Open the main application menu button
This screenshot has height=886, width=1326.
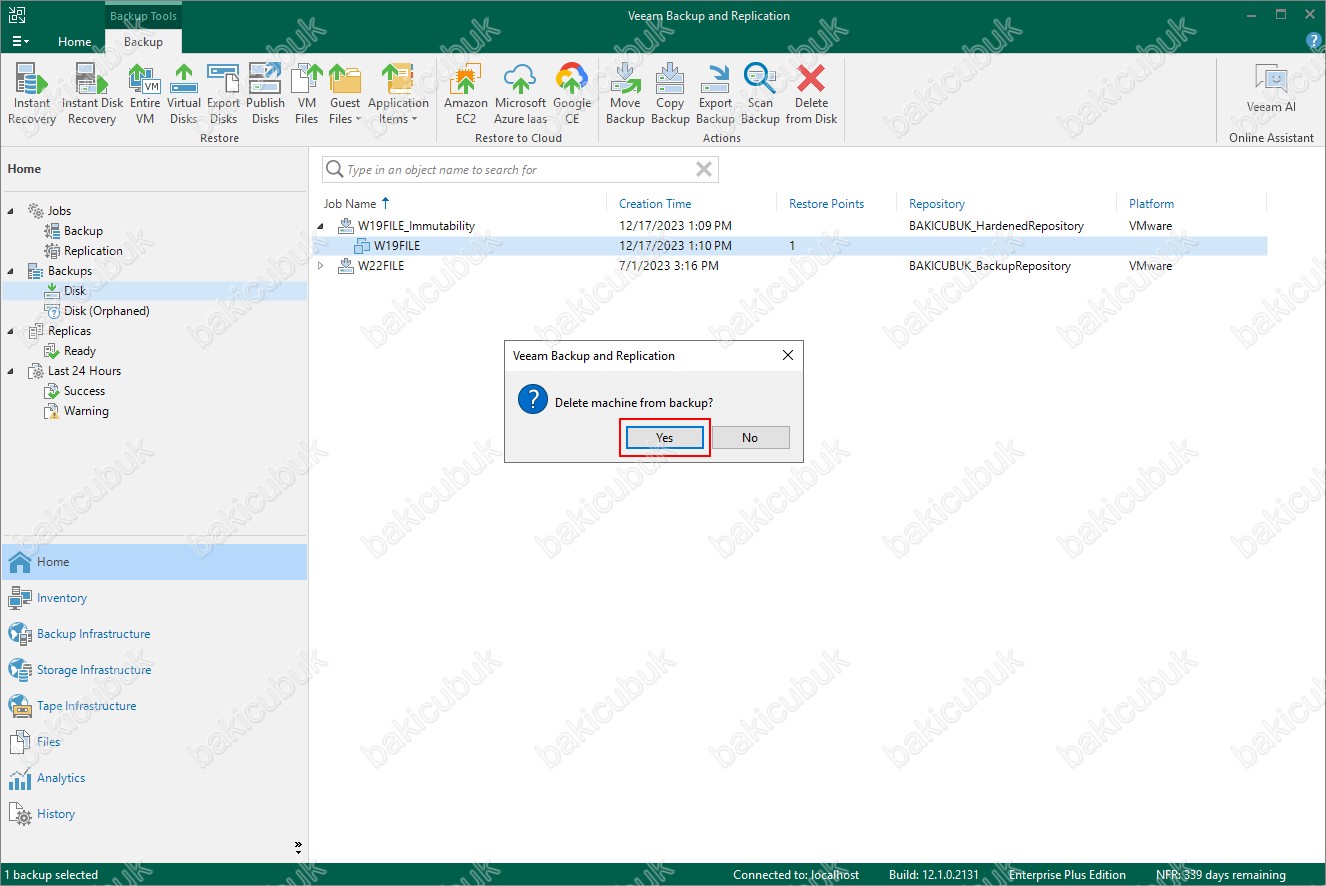click(x=20, y=41)
